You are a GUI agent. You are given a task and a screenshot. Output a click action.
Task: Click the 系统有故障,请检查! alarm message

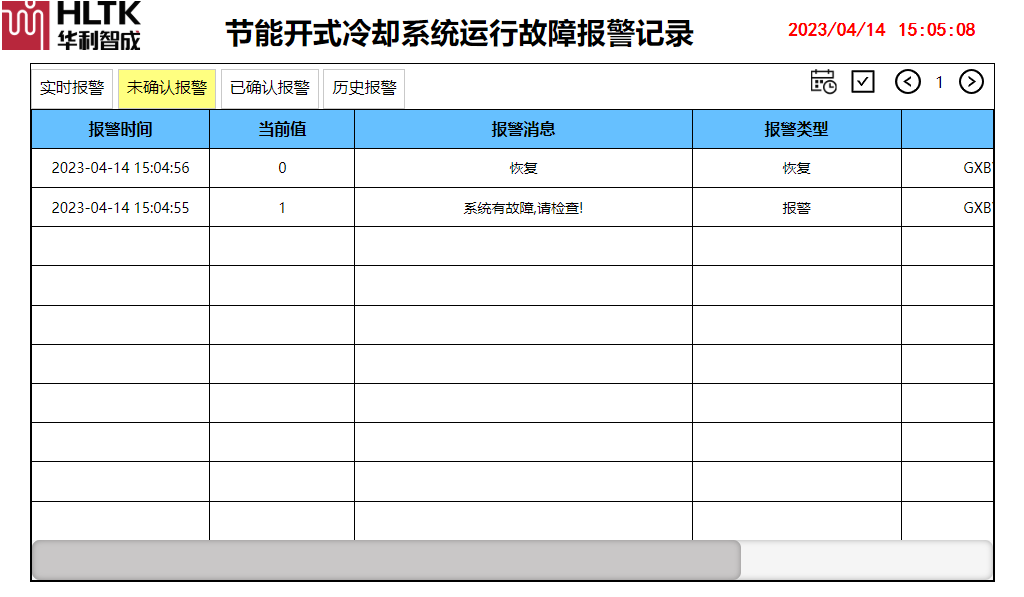(x=523, y=208)
